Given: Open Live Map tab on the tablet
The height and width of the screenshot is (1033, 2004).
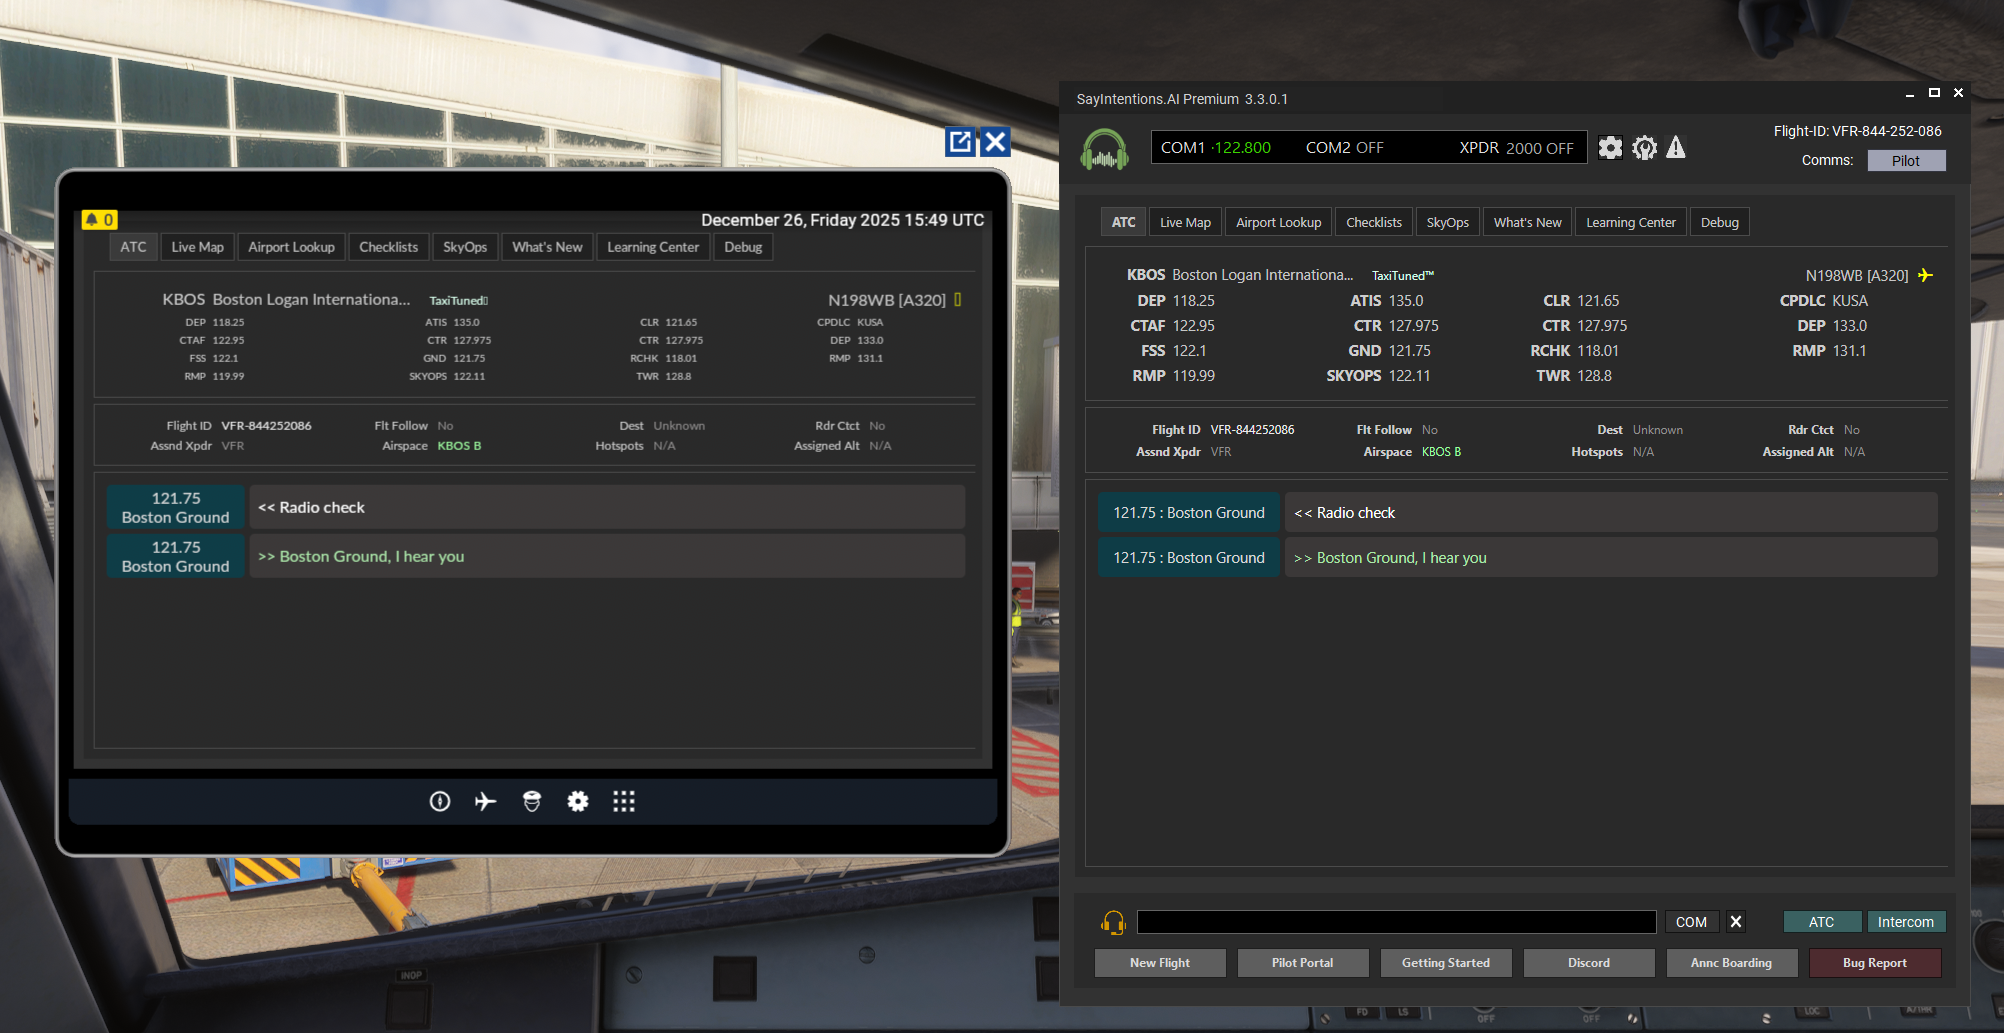Looking at the screenshot, I should pyautogui.click(x=198, y=247).
